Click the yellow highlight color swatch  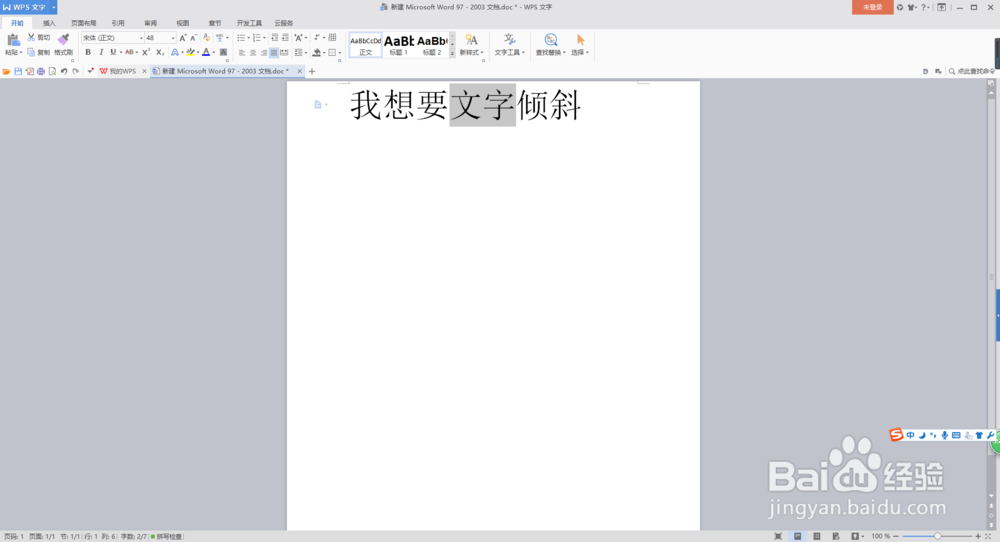pos(190,52)
